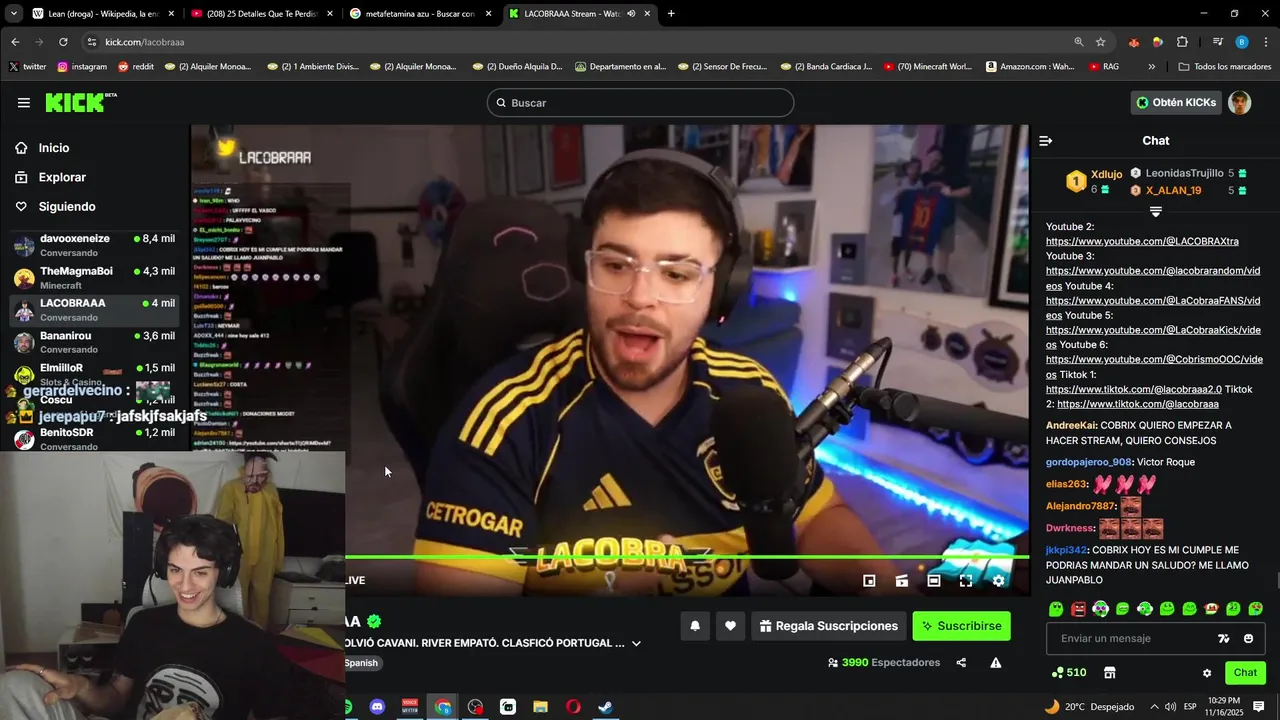
Task: Click the chat message input field
Action: [x=1130, y=638]
